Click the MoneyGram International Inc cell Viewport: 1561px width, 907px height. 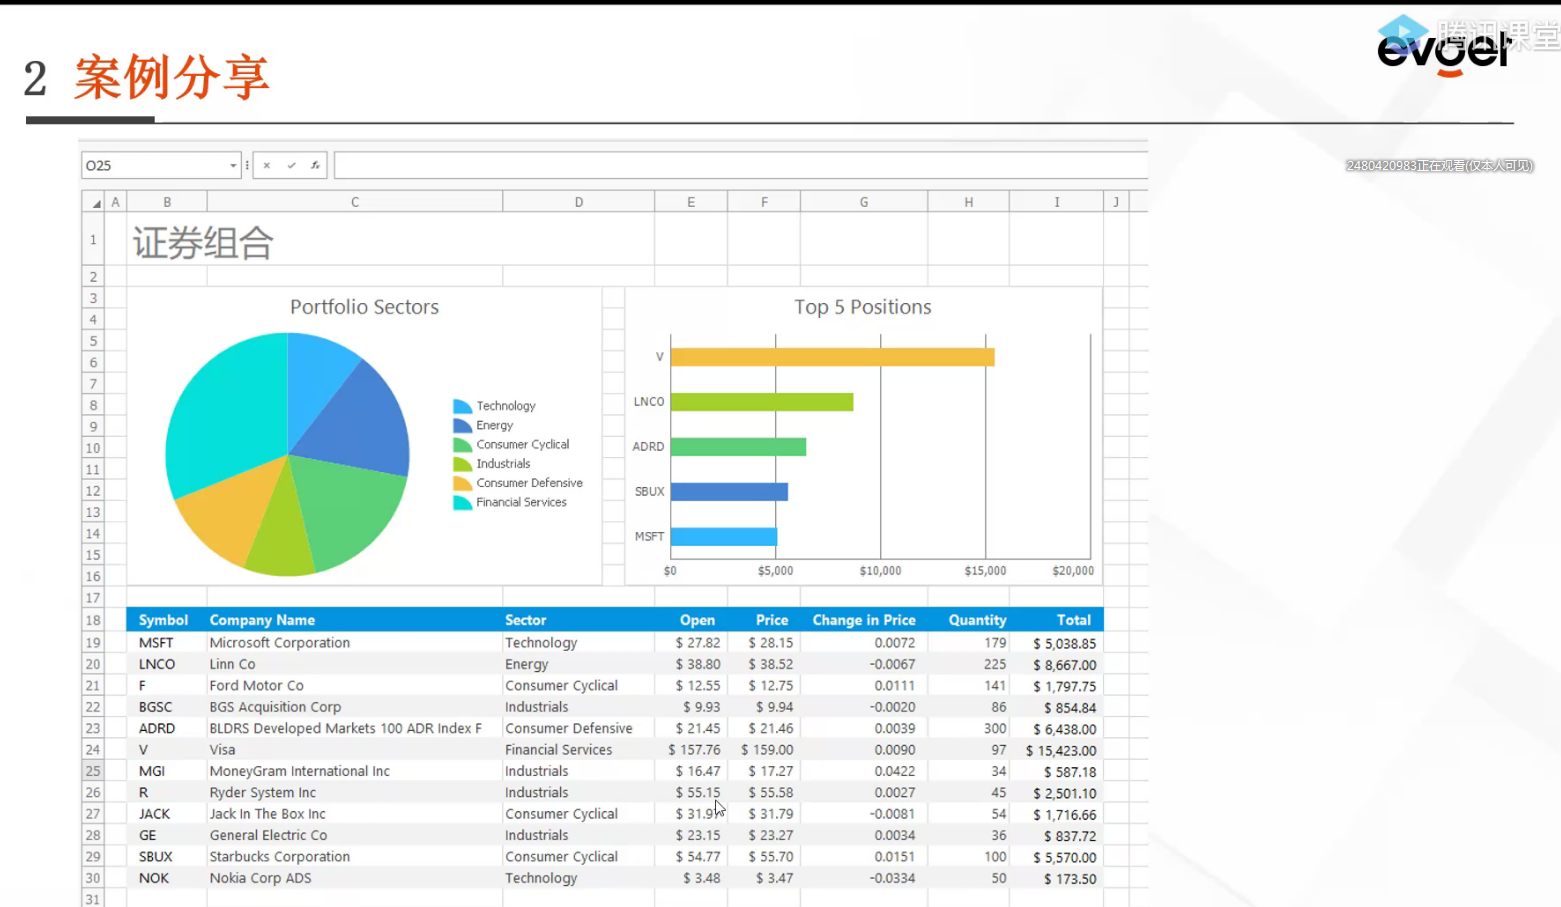(355, 771)
